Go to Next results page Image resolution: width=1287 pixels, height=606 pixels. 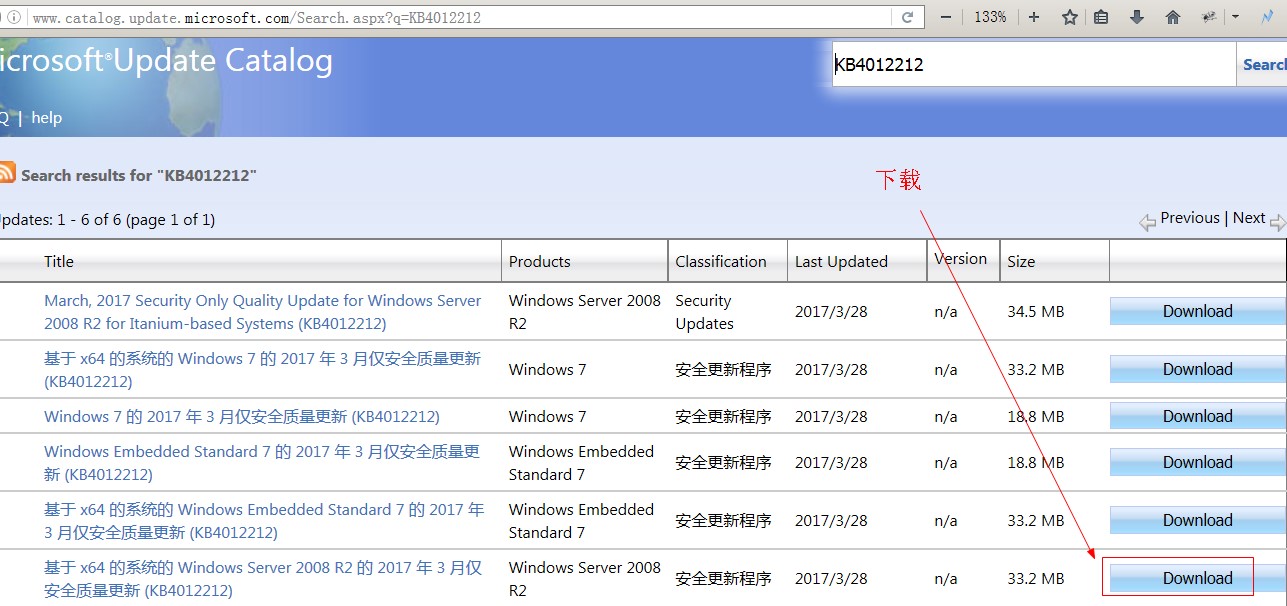[1249, 218]
